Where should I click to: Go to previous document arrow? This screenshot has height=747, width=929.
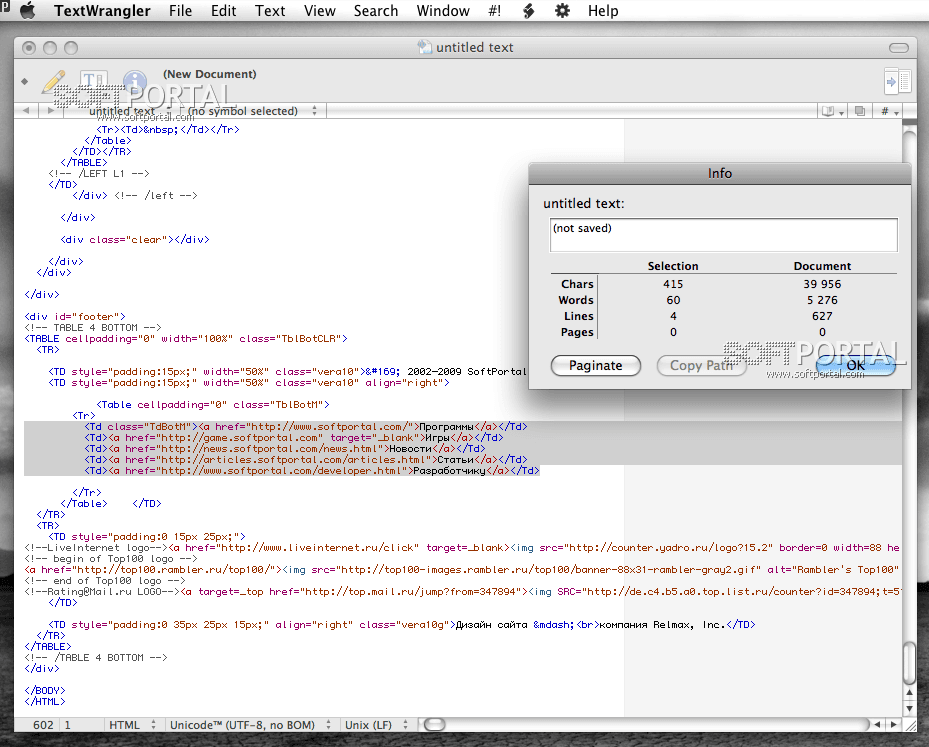(25, 111)
